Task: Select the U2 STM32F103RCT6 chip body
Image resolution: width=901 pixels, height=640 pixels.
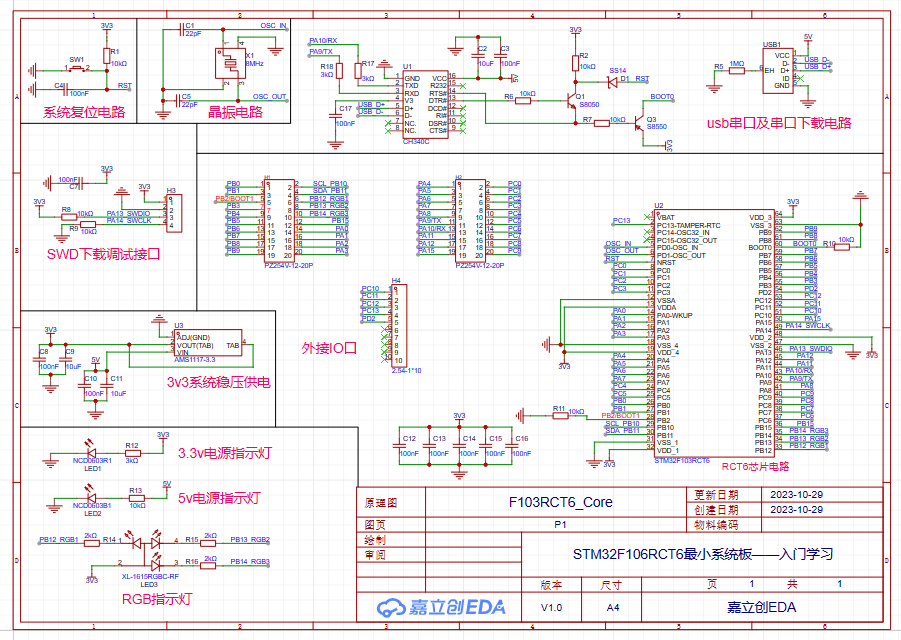Action: click(x=714, y=334)
